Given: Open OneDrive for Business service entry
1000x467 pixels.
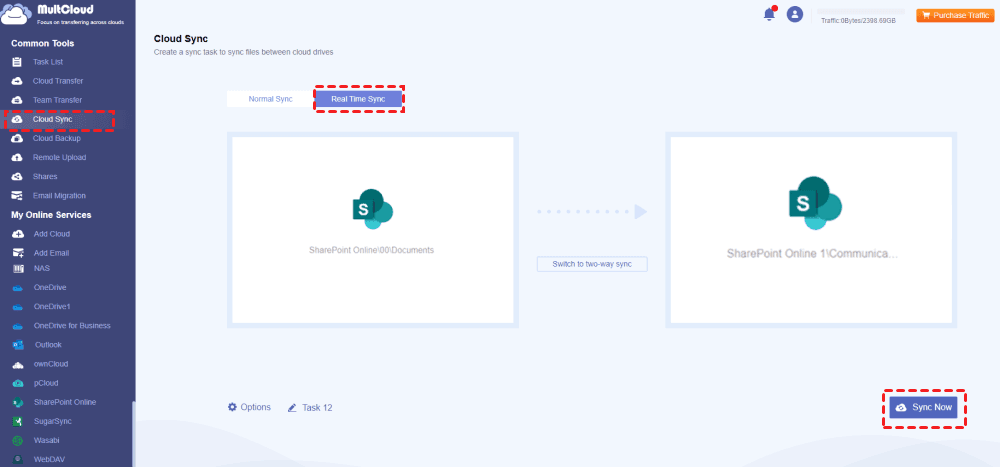Looking at the screenshot, I should point(72,326).
